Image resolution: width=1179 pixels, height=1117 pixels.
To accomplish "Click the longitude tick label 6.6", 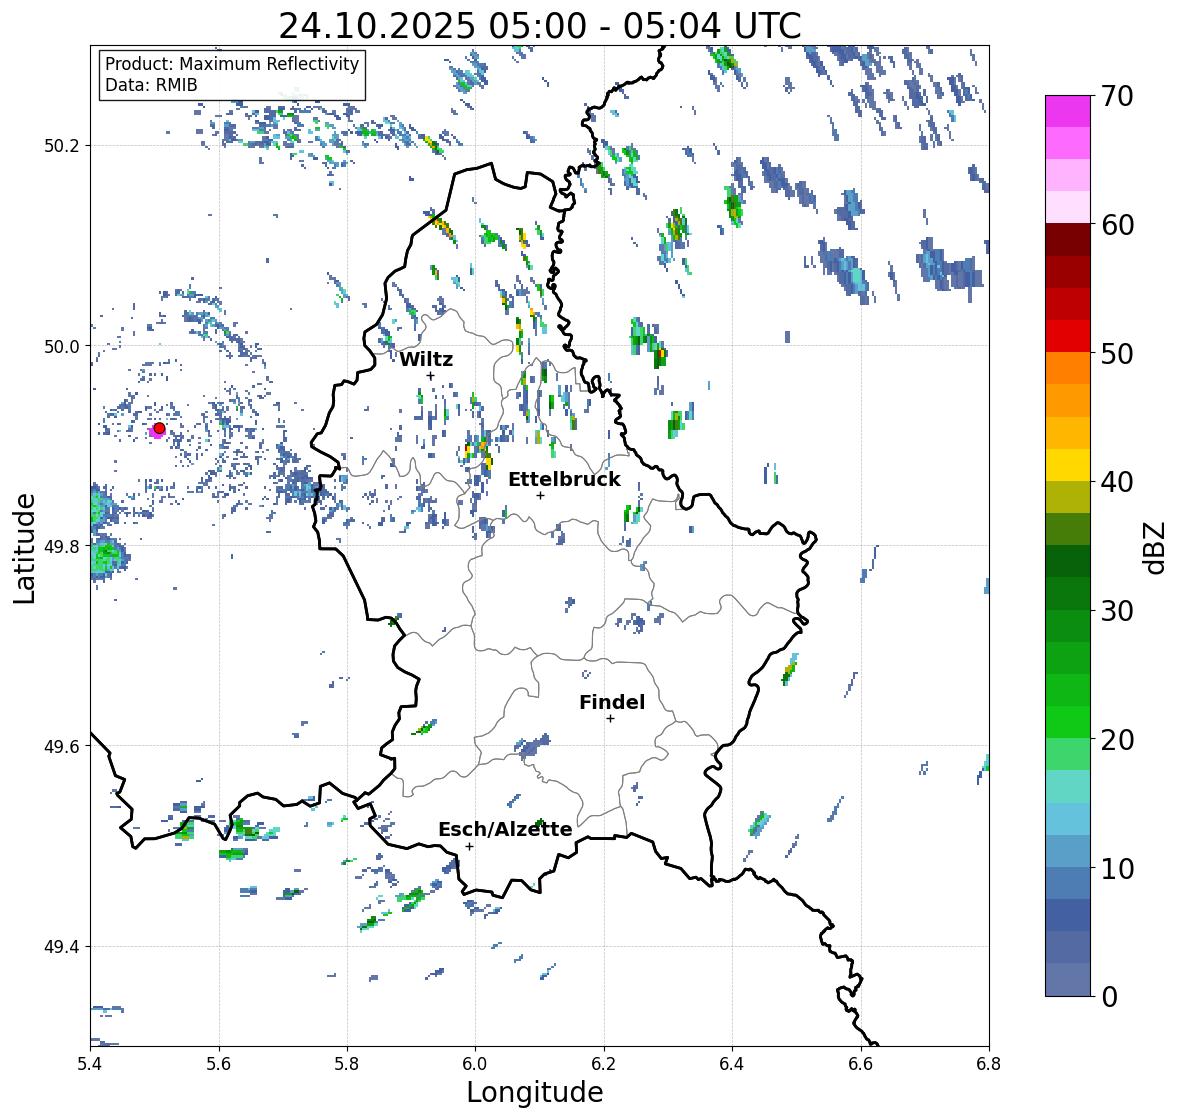I will 861,1063.
